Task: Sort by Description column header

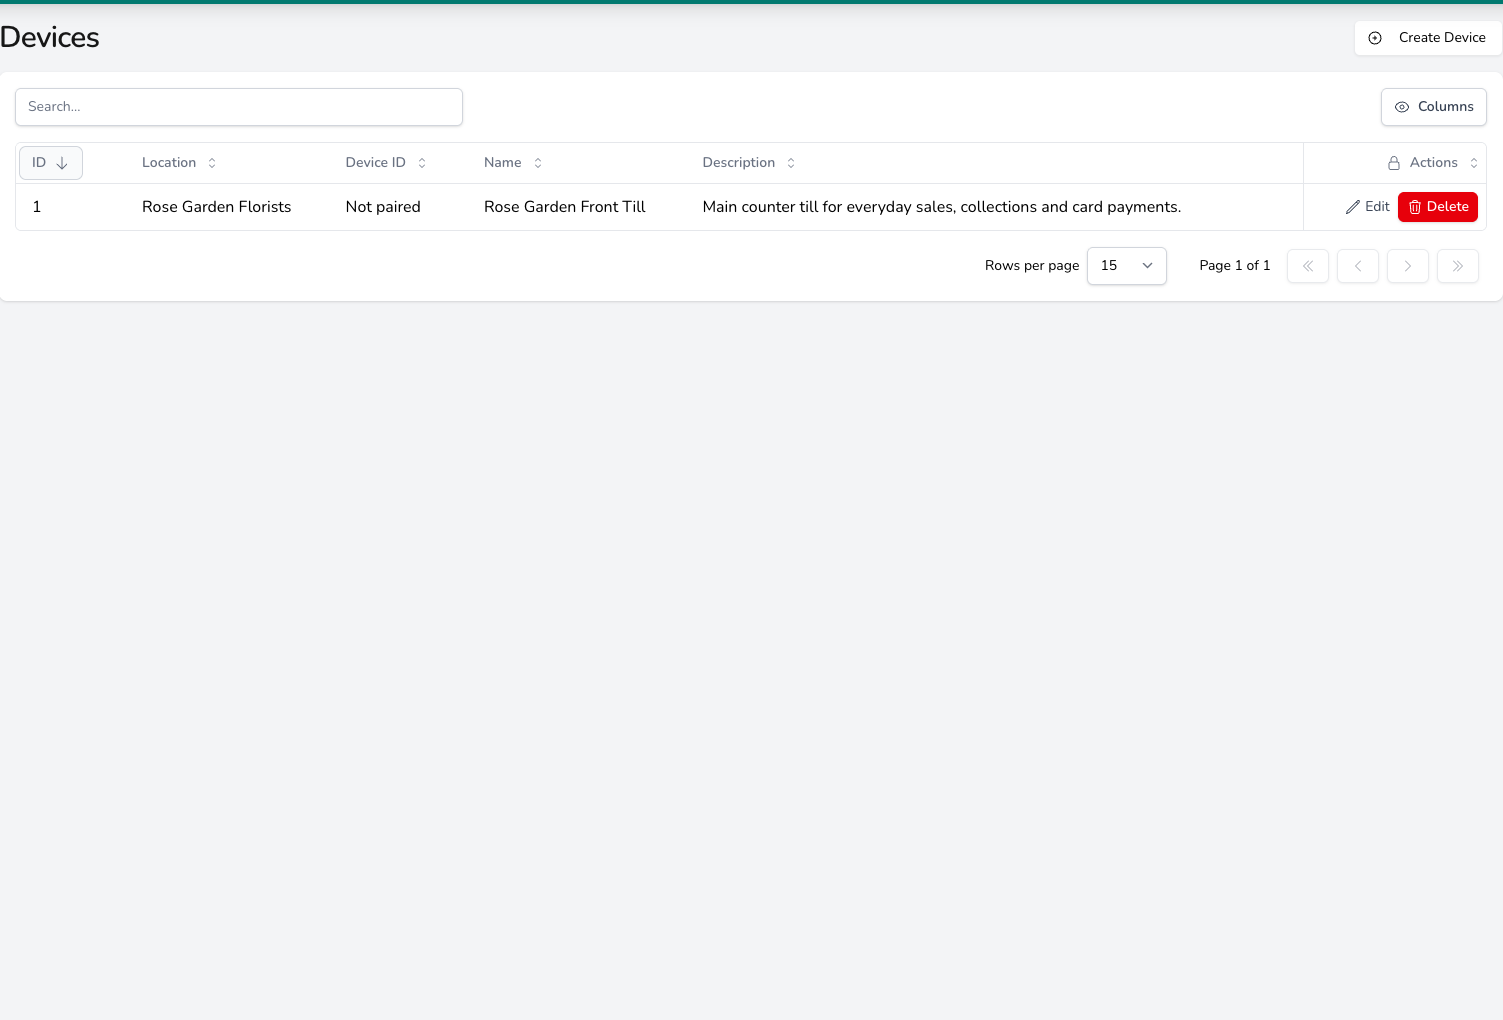Action: click(x=749, y=163)
